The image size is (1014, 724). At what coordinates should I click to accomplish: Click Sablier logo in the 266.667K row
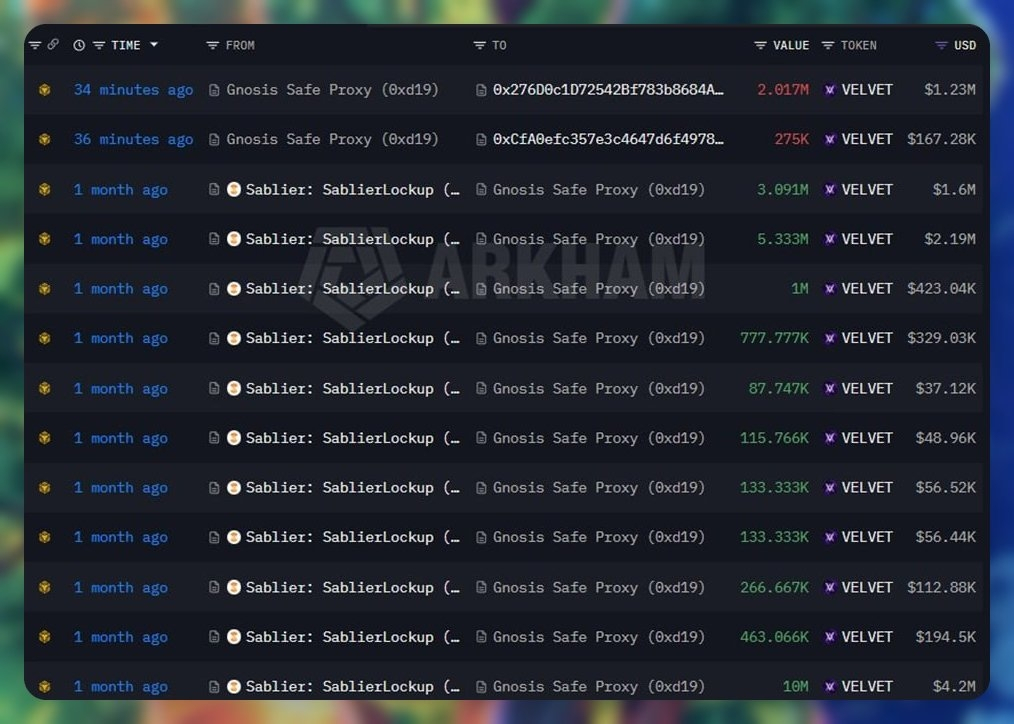[234, 587]
